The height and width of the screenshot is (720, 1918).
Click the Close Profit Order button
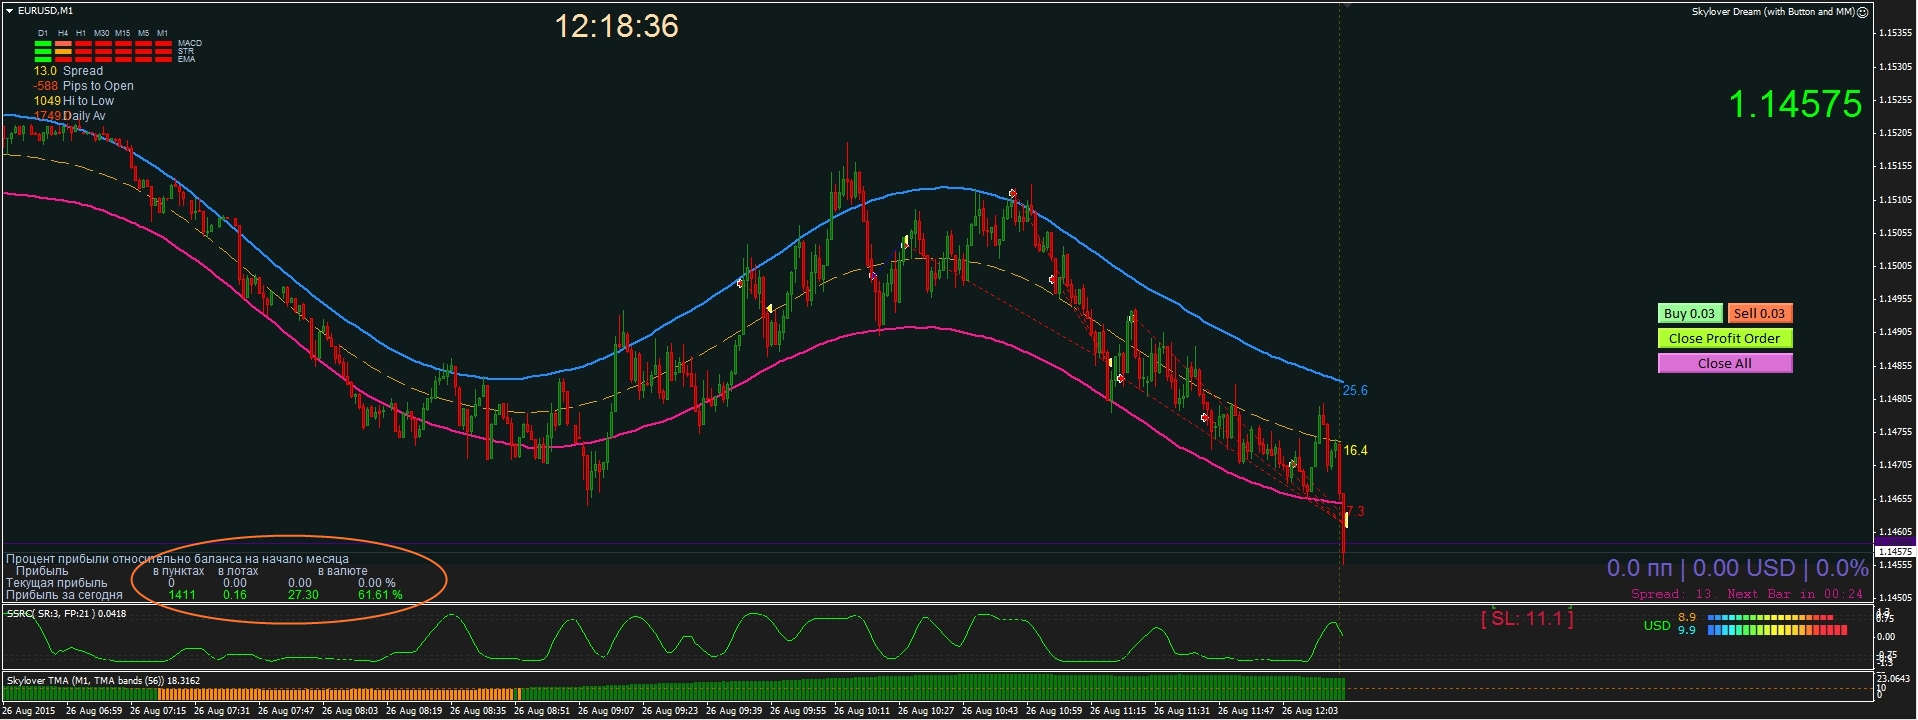[x=1725, y=338]
